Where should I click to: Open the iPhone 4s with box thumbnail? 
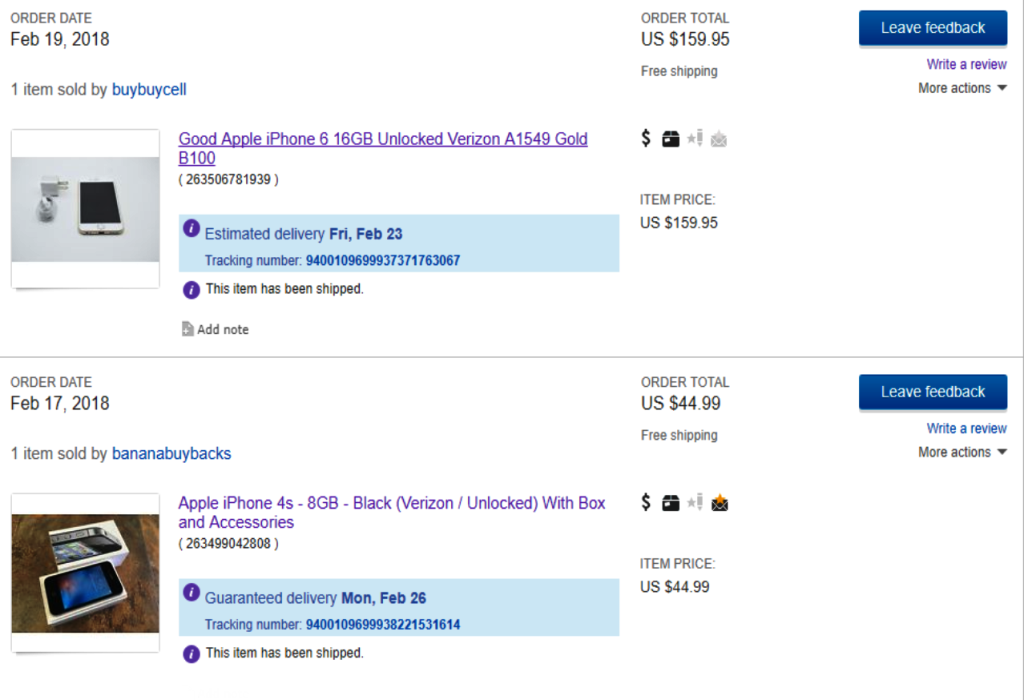pos(85,573)
